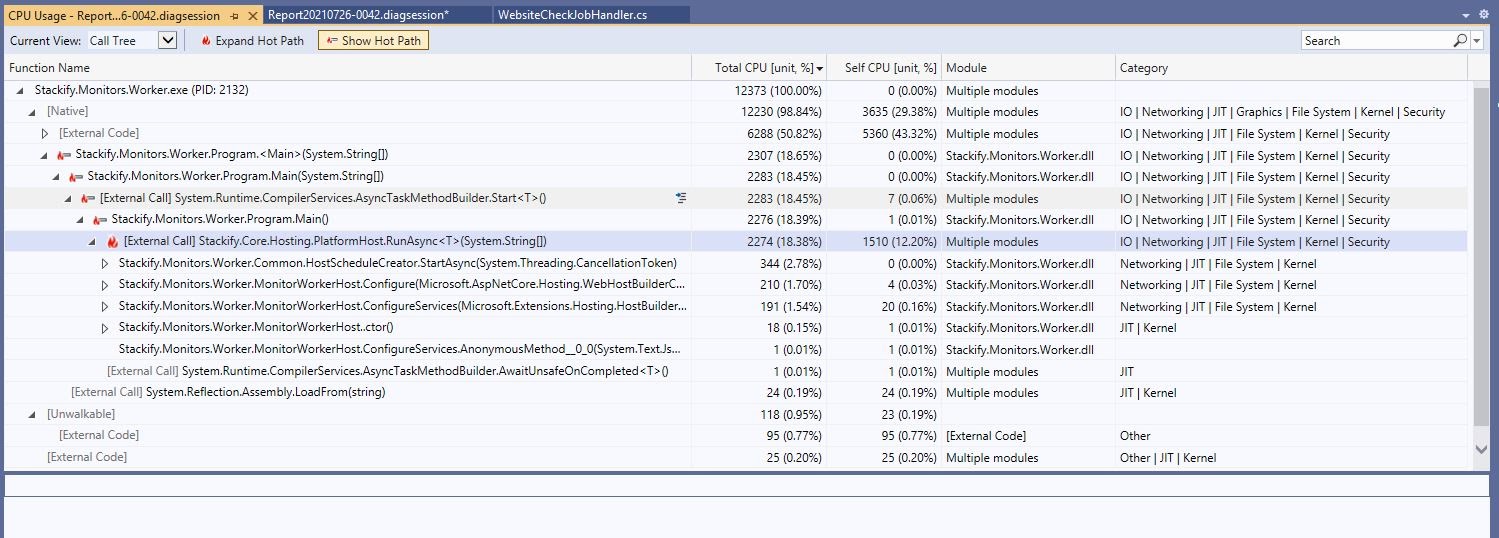
Task: Switch to the Report20210726-0042.diagsession* tab
Action: pos(358,15)
